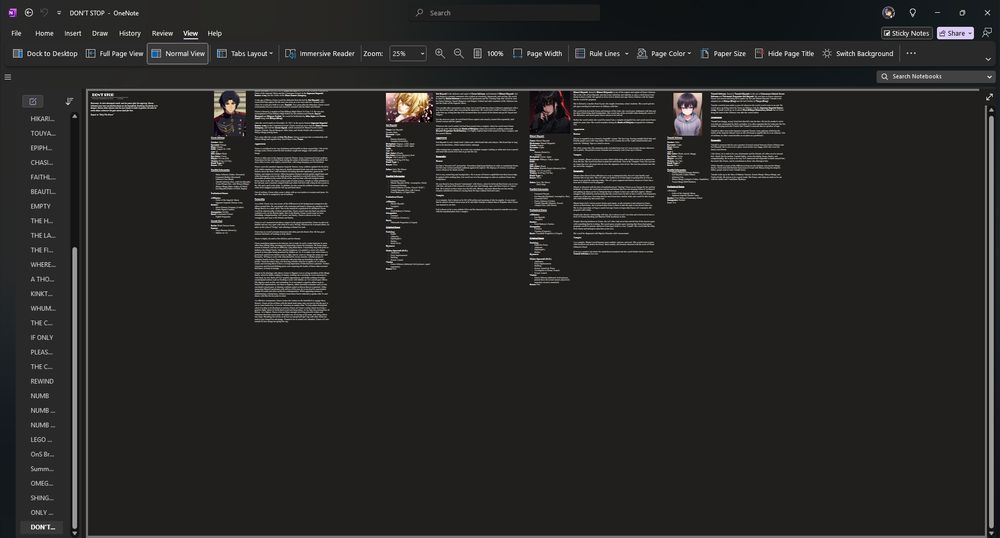Open the HIKARI... page

pos(43,119)
